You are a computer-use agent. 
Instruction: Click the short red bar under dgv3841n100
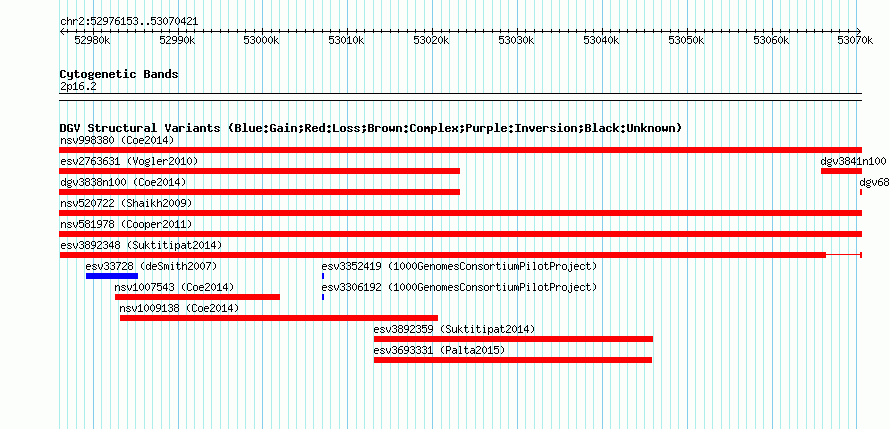click(x=841, y=171)
